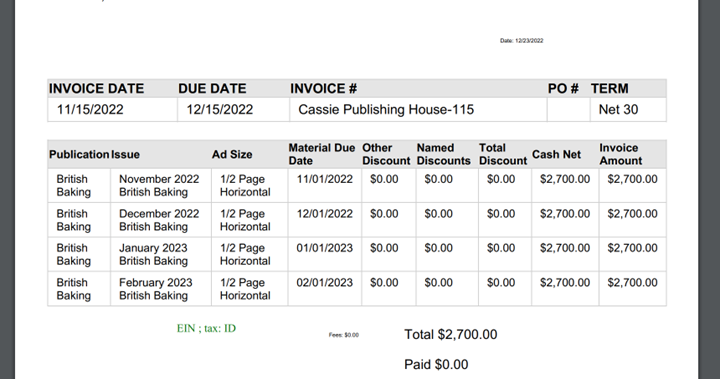Image resolution: width=720 pixels, height=379 pixels.
Task: Click Total Discount in November 2022 row
Action: click(501, 179)
